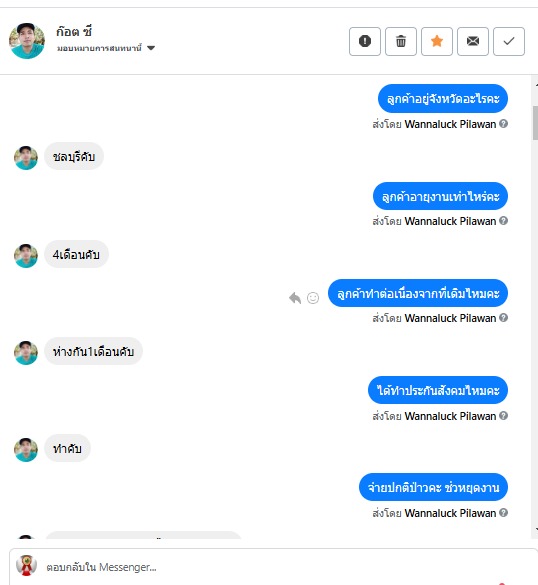
Task: Open emoji reaction smiley beside the blue message
Action: coord(313,298)
